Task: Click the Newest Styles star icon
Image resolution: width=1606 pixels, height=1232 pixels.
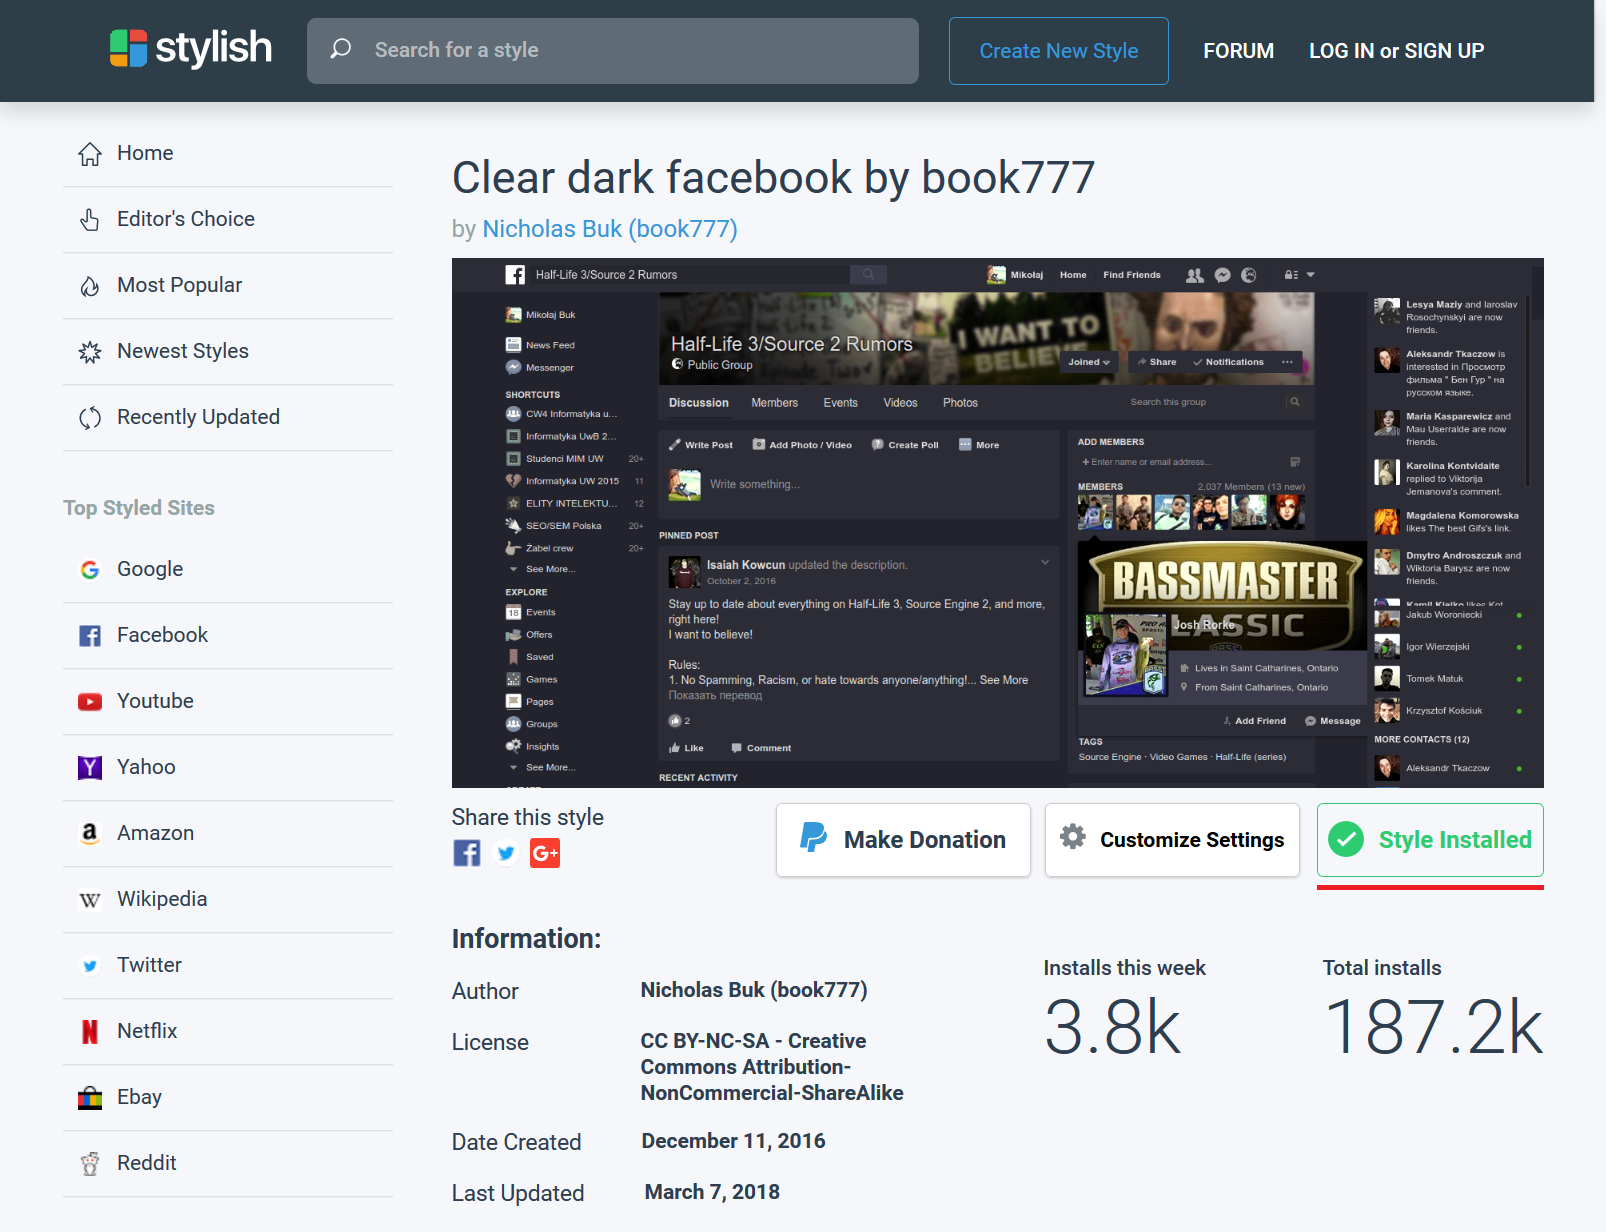Action: [90, 352]
